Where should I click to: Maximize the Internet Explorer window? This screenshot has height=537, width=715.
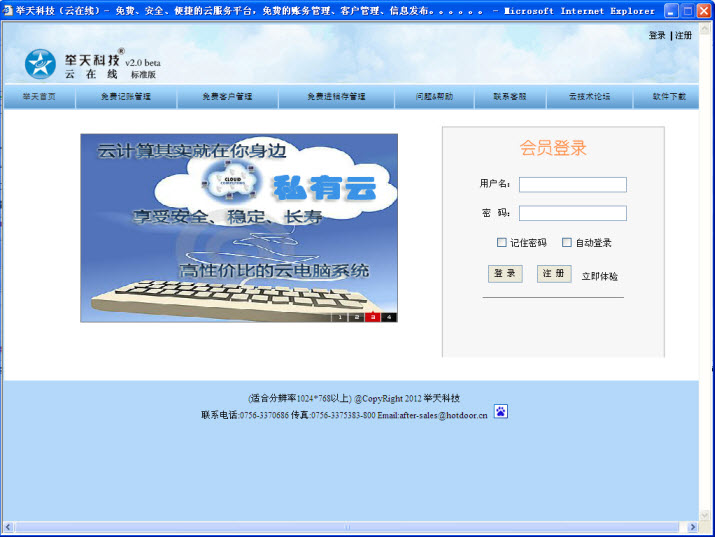click(x=688, y=10)
